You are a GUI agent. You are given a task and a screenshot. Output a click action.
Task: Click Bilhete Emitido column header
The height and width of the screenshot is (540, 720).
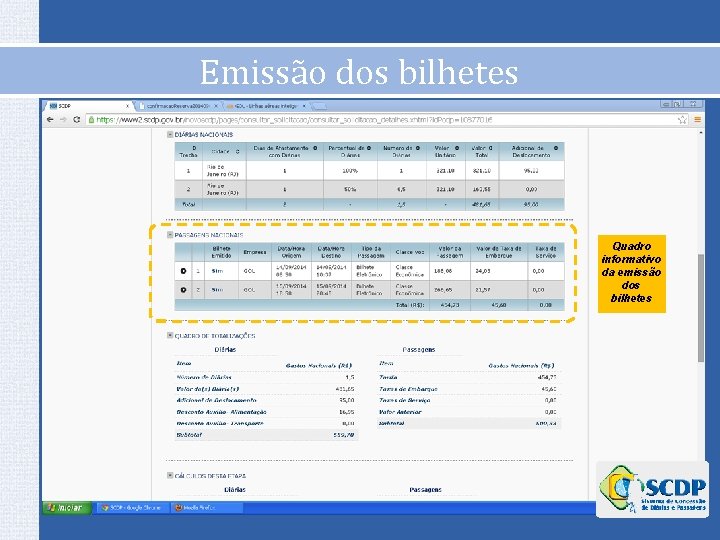pos(221,252)
